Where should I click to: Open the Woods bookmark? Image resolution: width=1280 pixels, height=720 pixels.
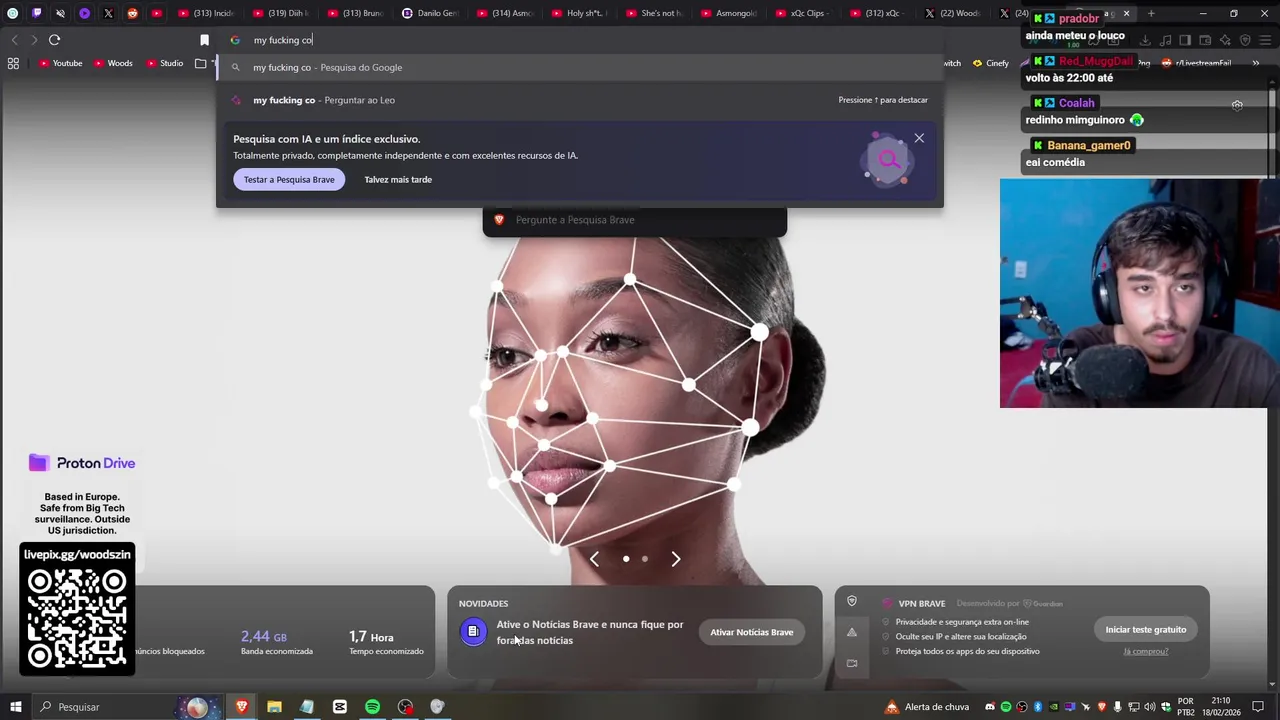(113, 63)
